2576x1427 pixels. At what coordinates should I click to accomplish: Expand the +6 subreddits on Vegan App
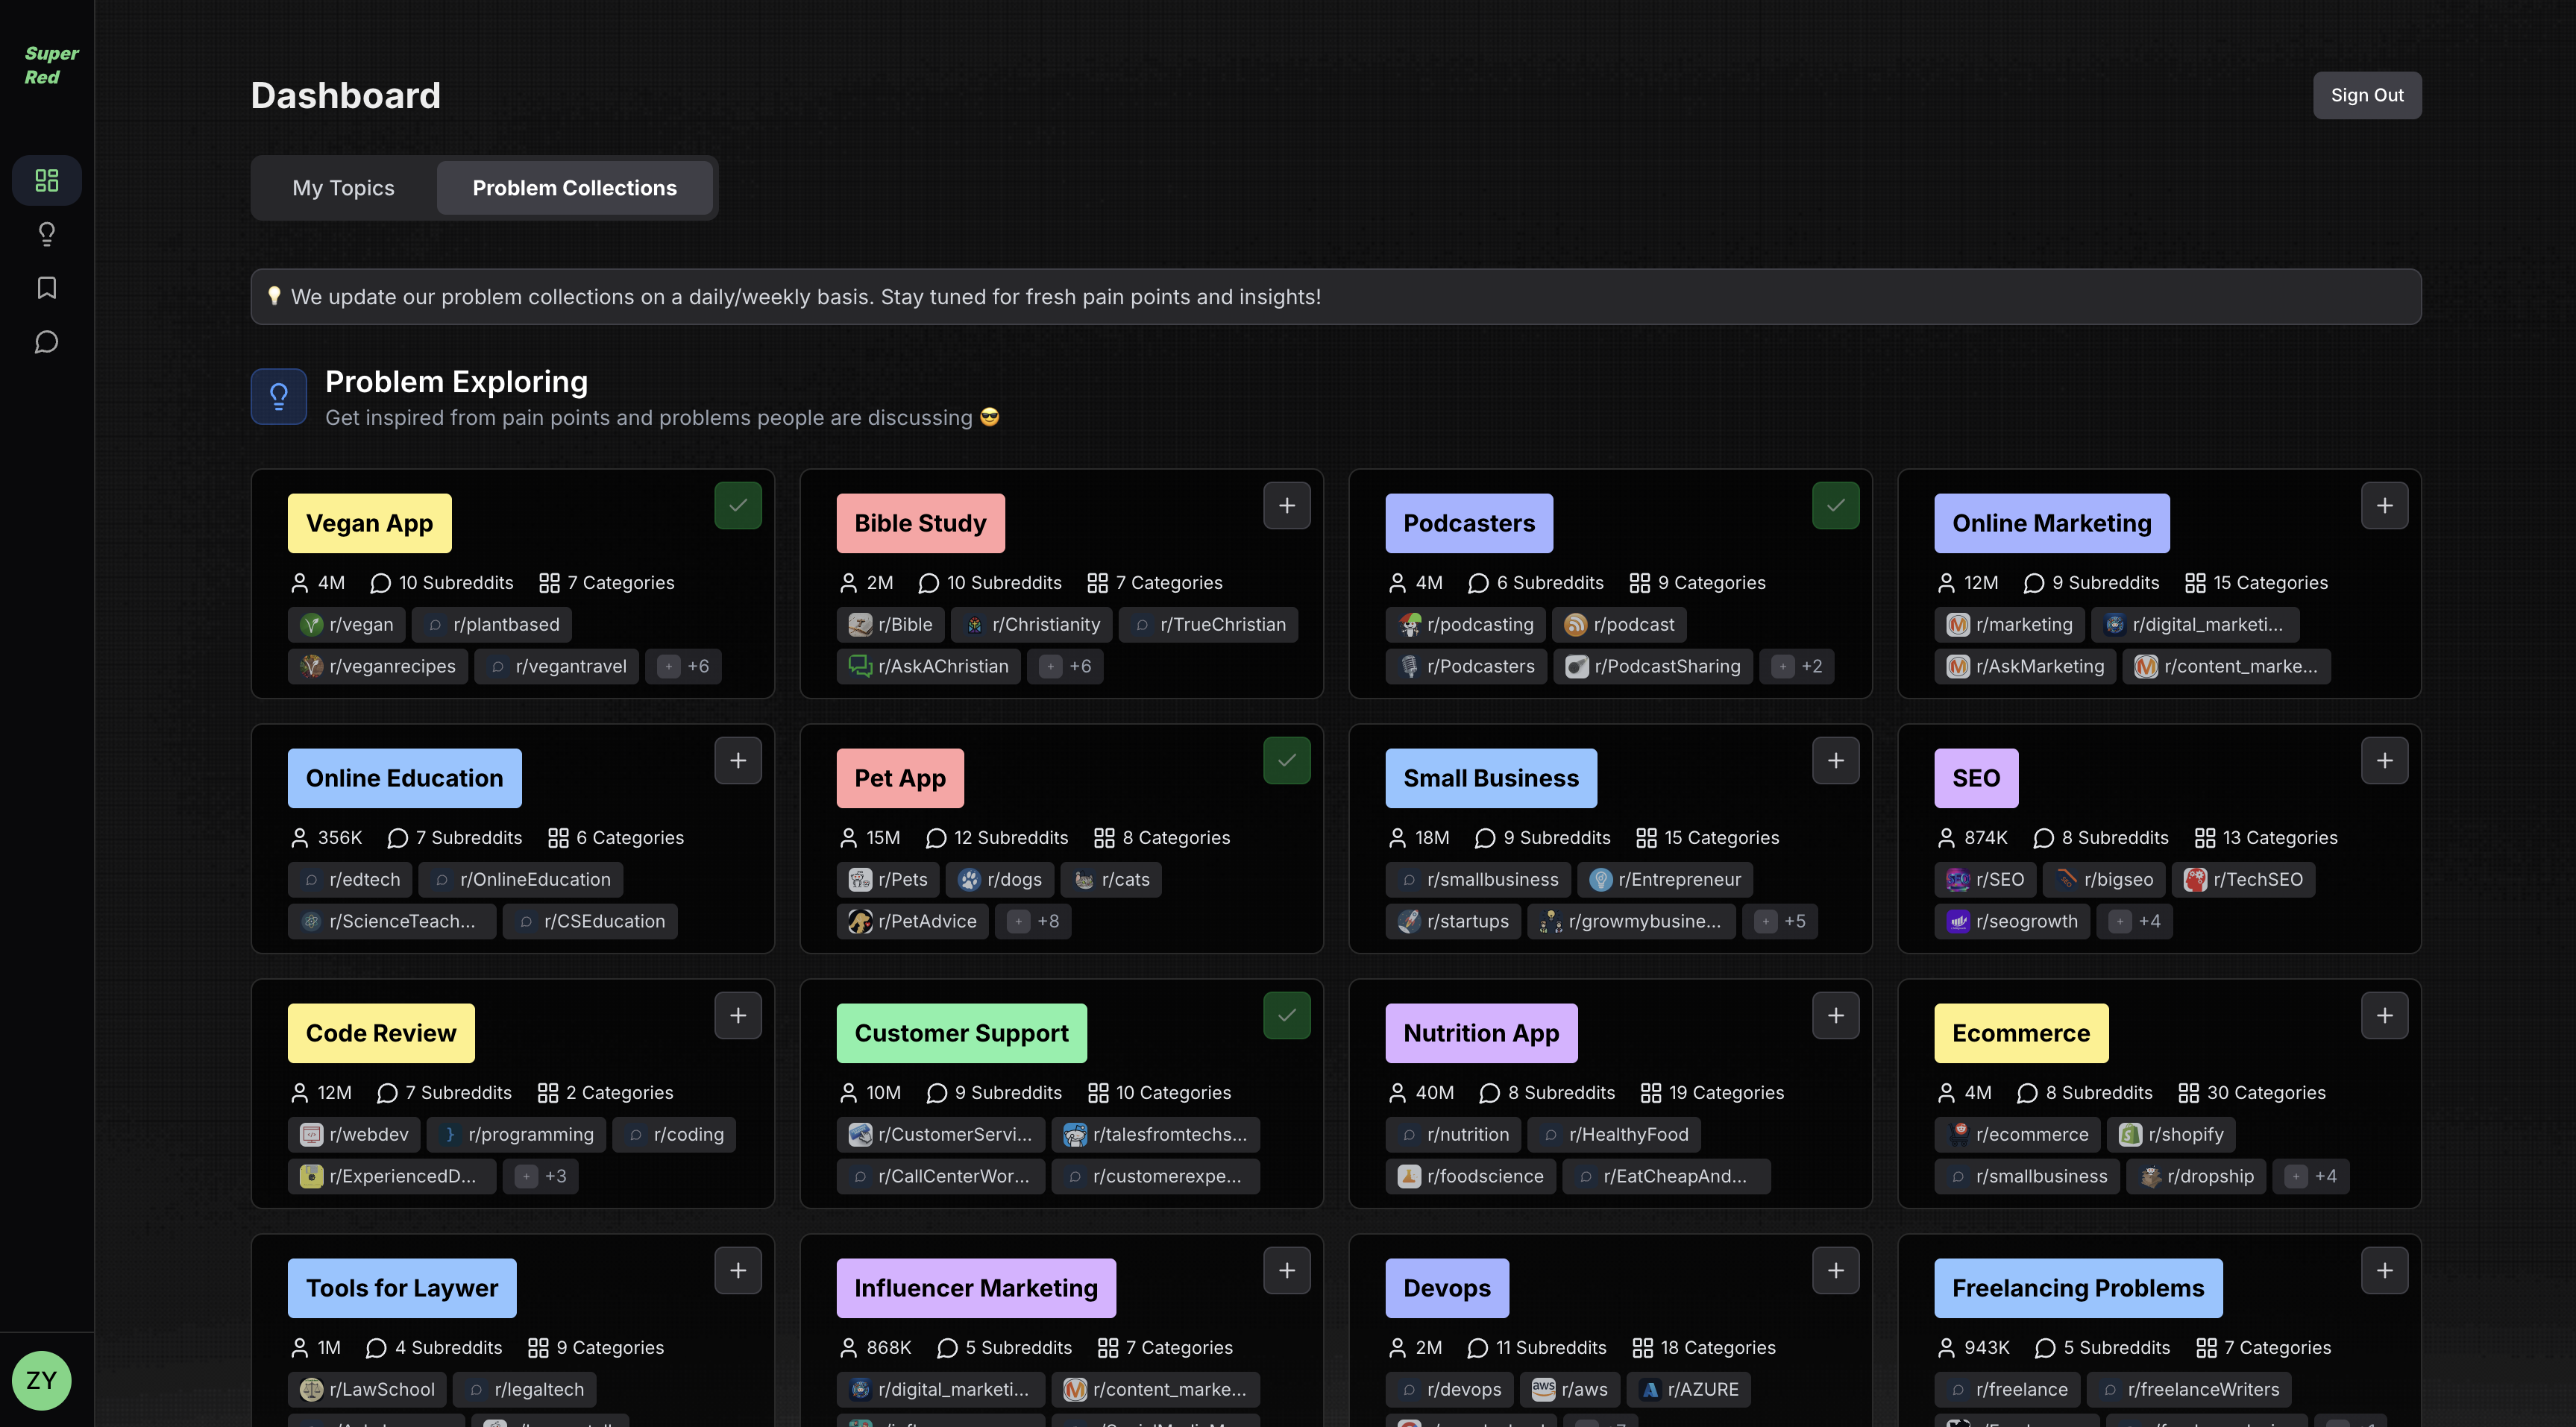click(x=684, y=666)
